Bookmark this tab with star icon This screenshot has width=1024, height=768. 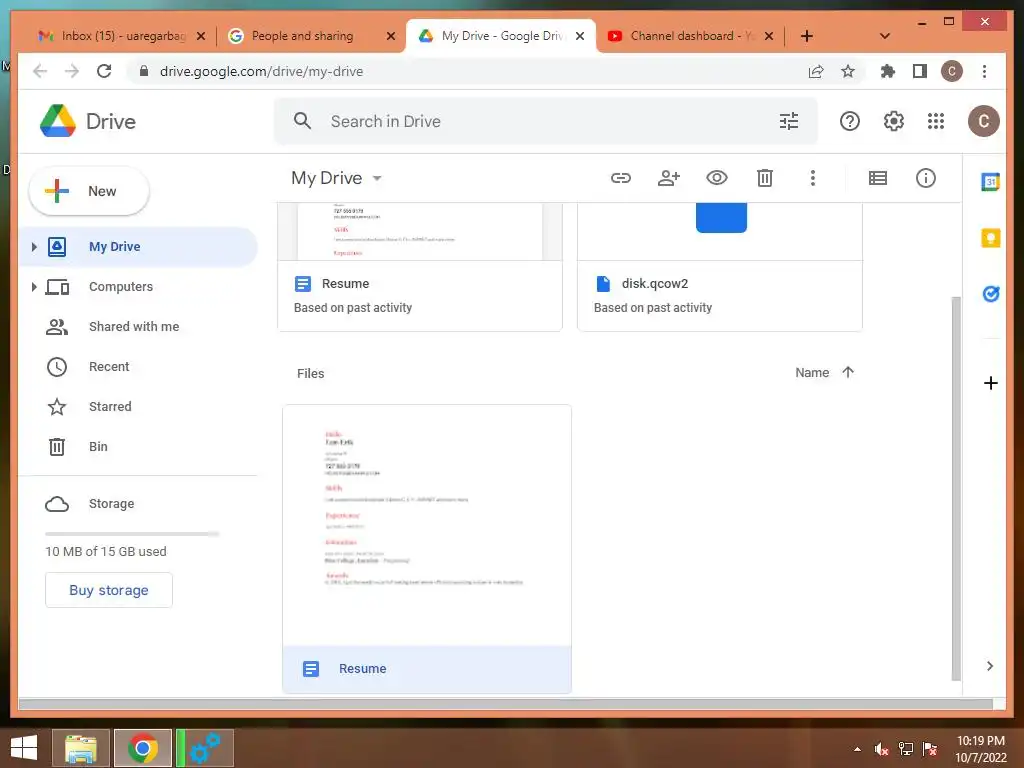click(x=848, y=71)
